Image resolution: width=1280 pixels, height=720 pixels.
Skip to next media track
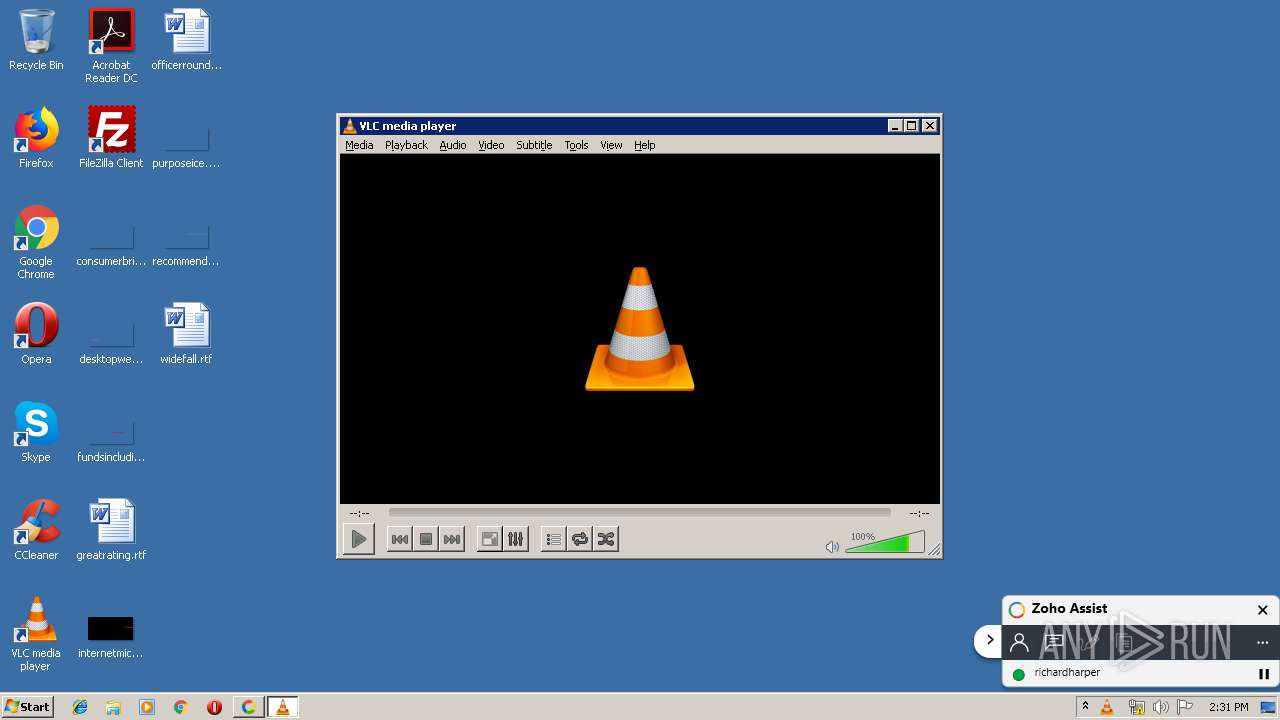click(452, 539)
